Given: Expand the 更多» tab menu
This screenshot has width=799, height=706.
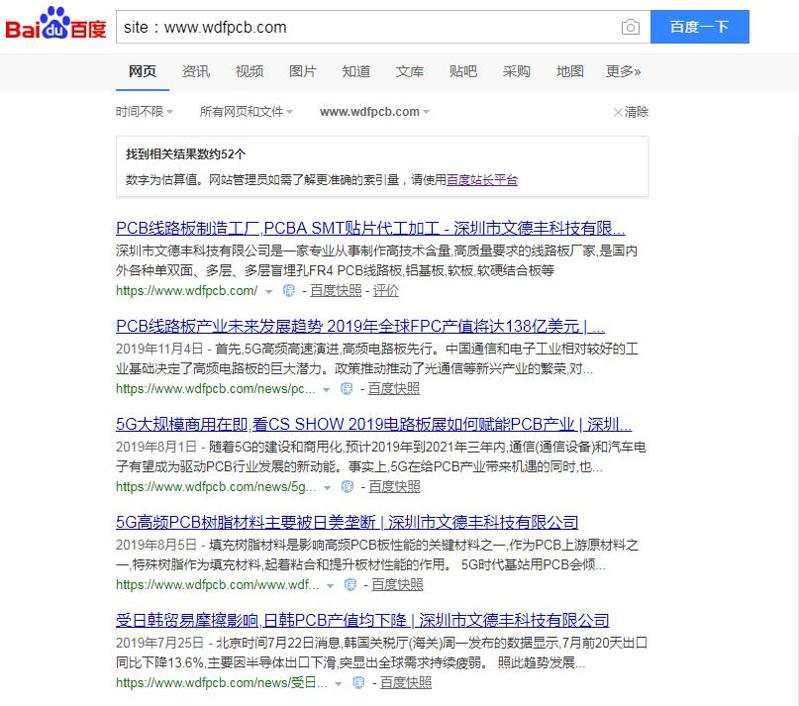Looking at the screenshot, I should coord(623,71).
